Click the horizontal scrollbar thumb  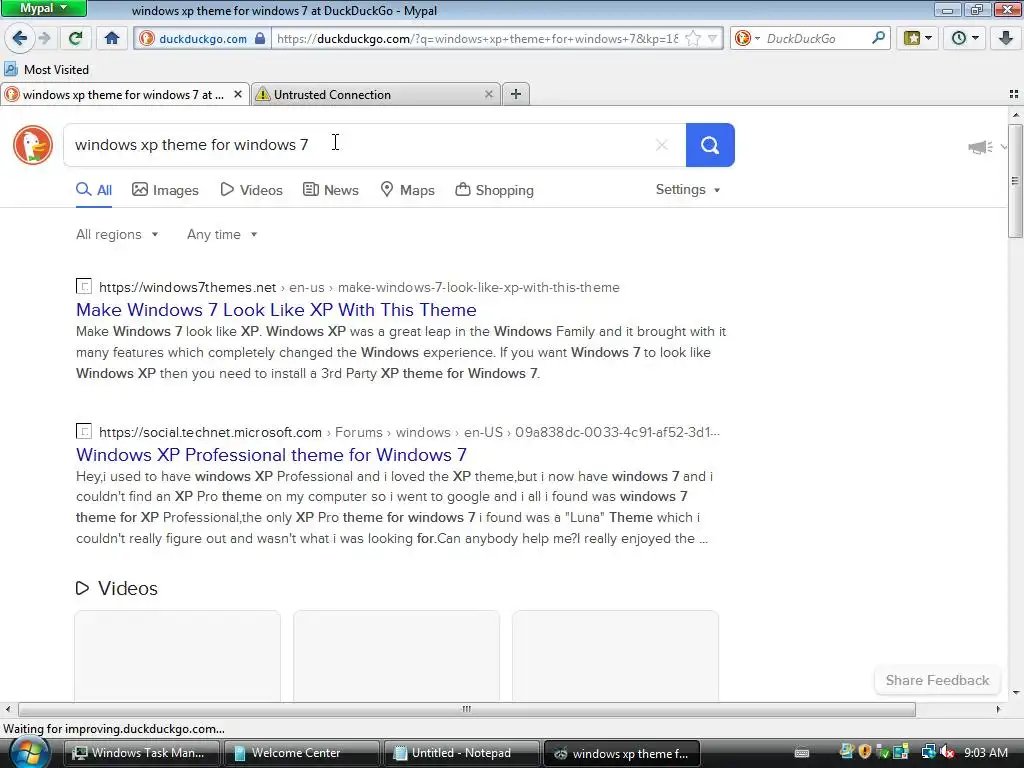[467, 709]
